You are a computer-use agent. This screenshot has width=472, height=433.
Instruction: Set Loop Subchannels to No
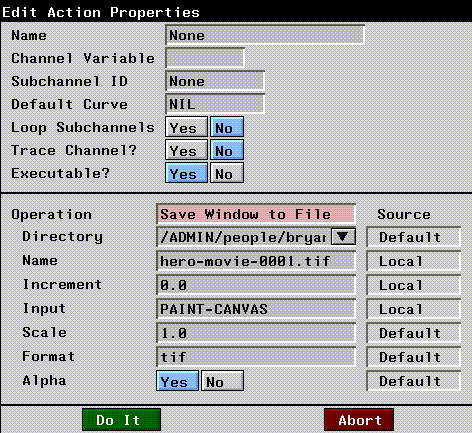pyautogui.click(x=227, y=127)
